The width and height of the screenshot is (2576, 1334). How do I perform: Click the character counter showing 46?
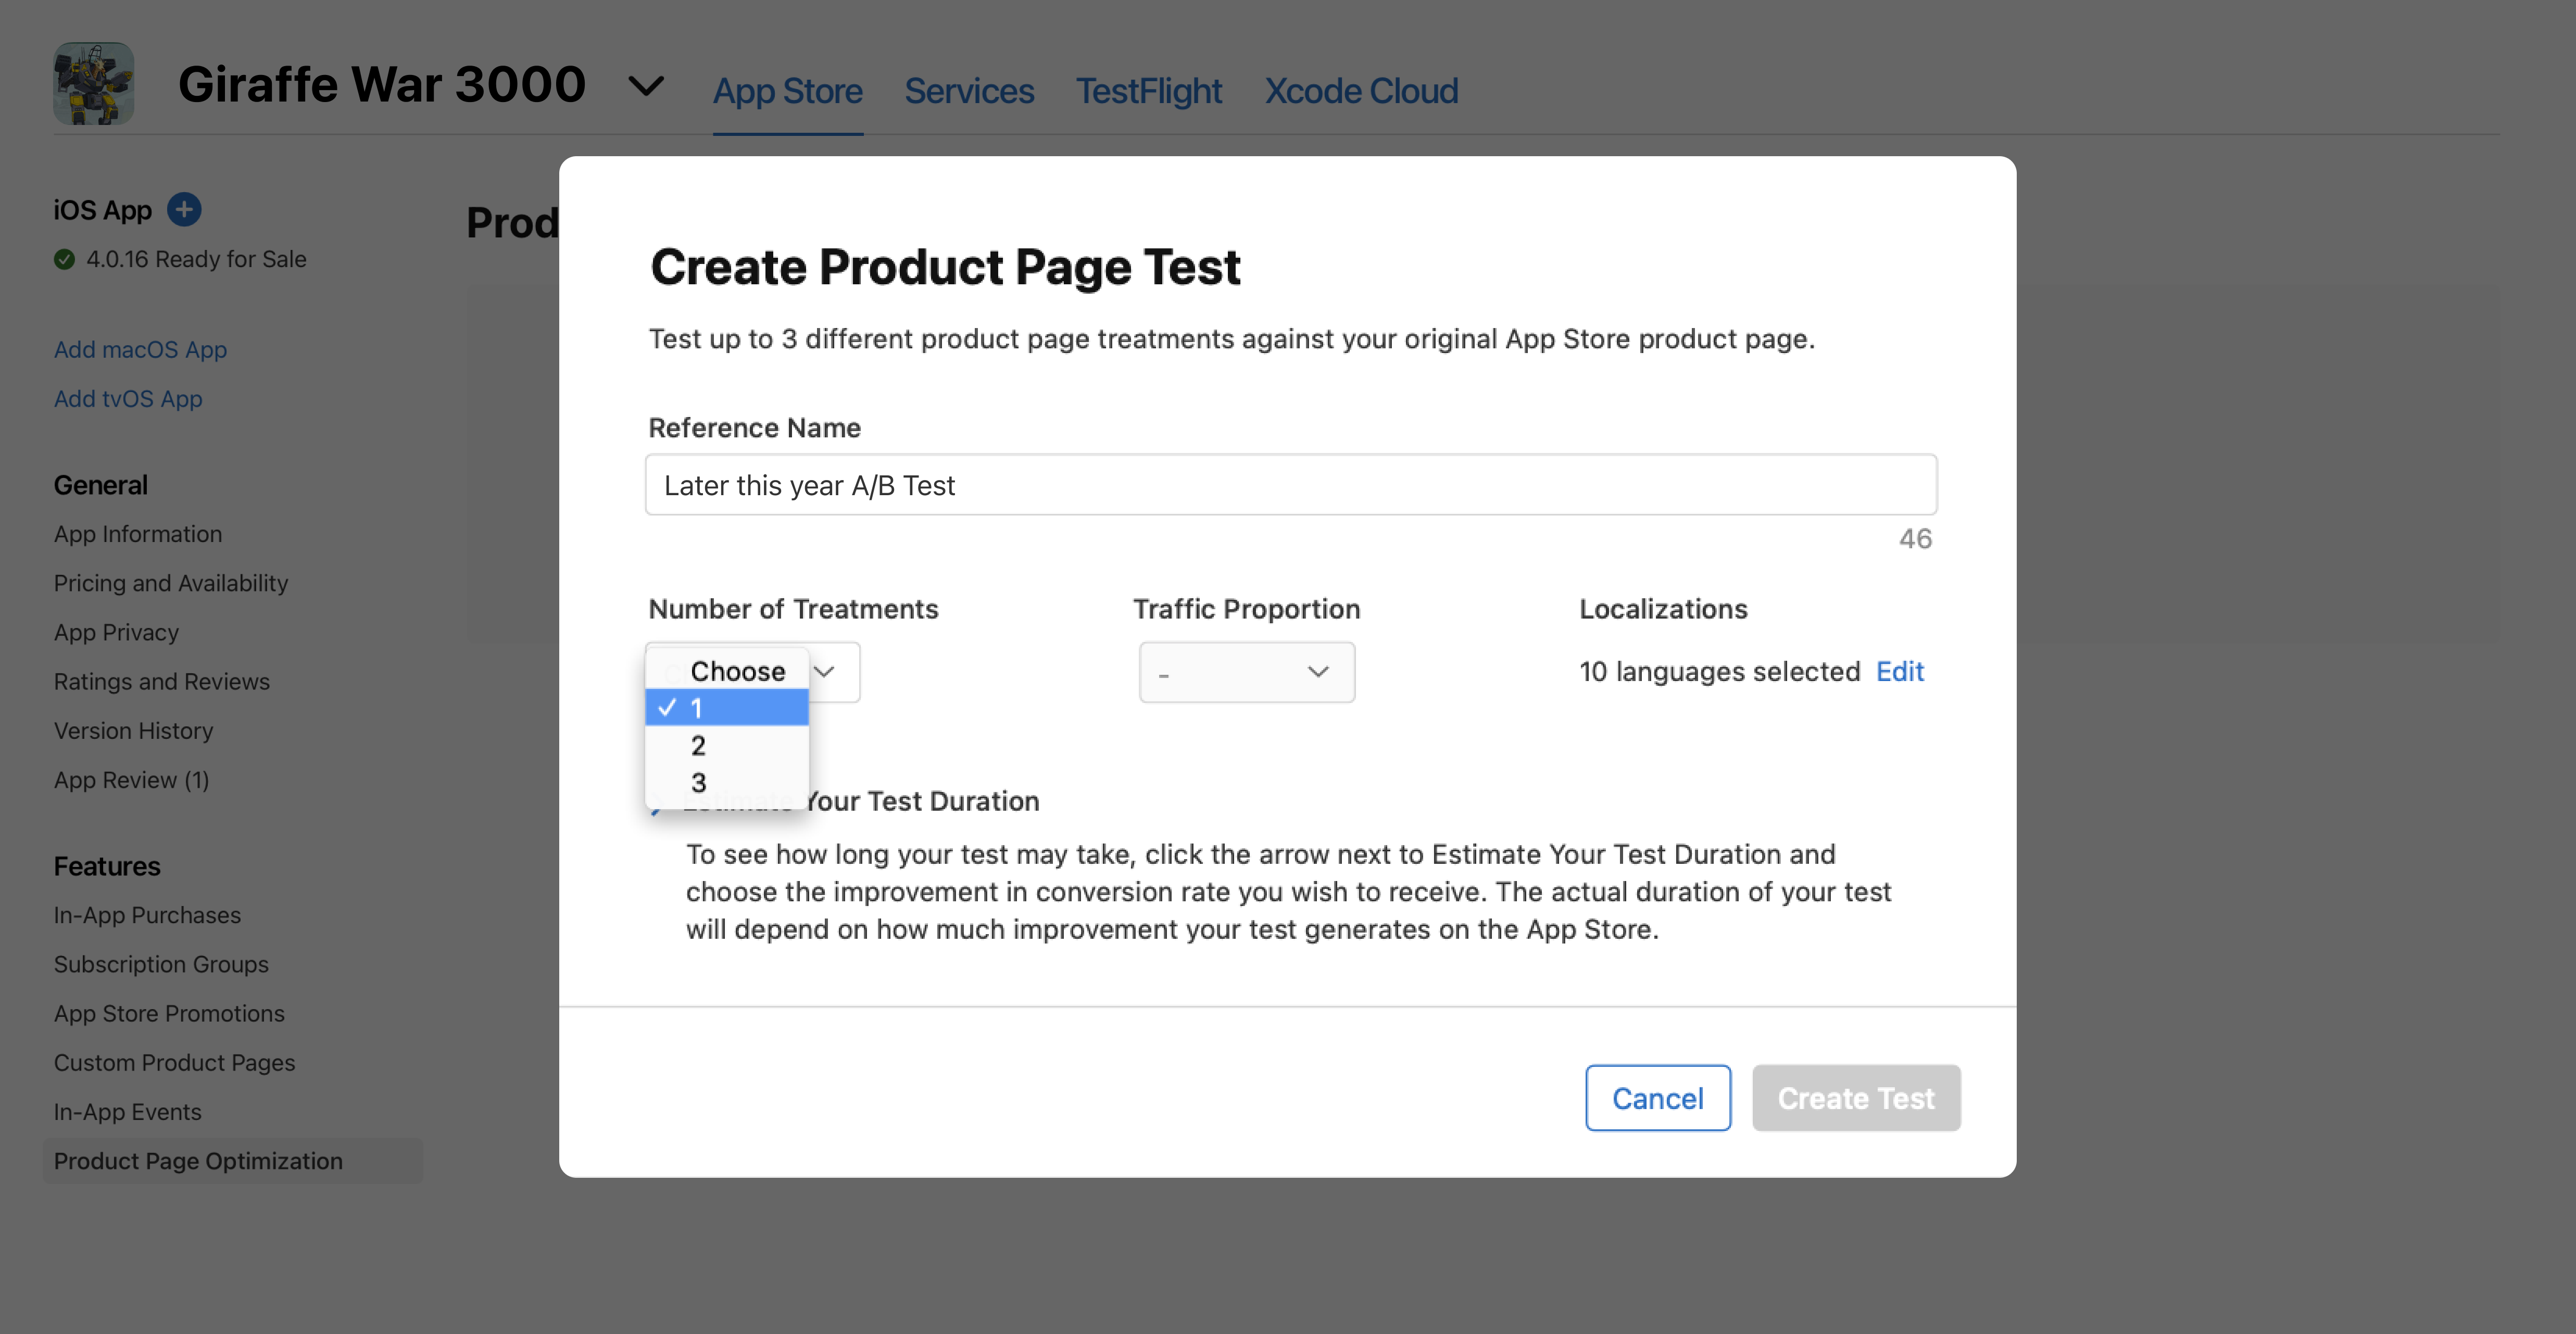coord(1916,539)
